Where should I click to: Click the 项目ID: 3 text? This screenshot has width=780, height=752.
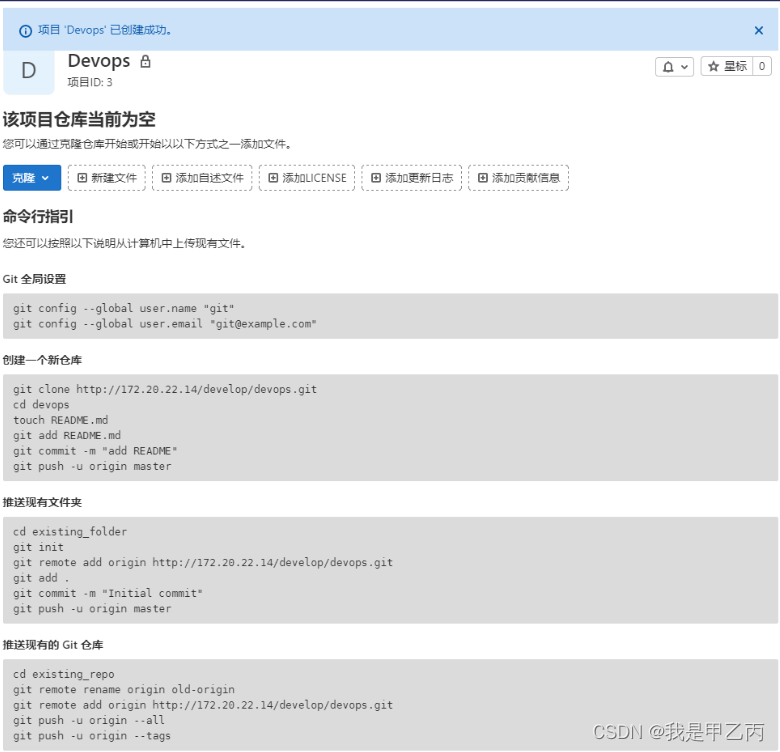tap(90, 82)
